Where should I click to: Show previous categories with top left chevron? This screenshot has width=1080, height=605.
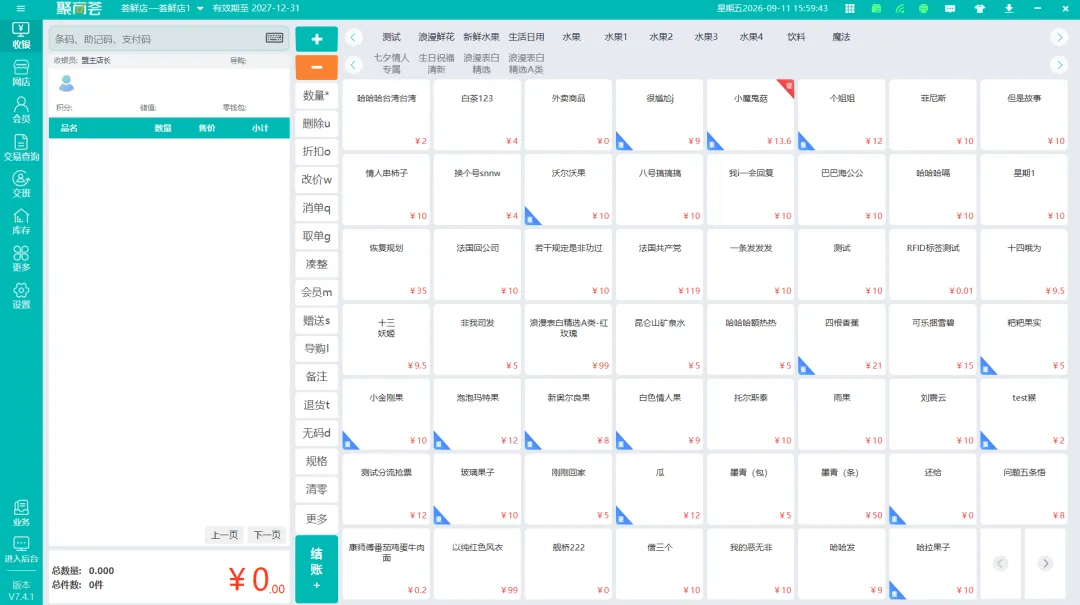353,37
